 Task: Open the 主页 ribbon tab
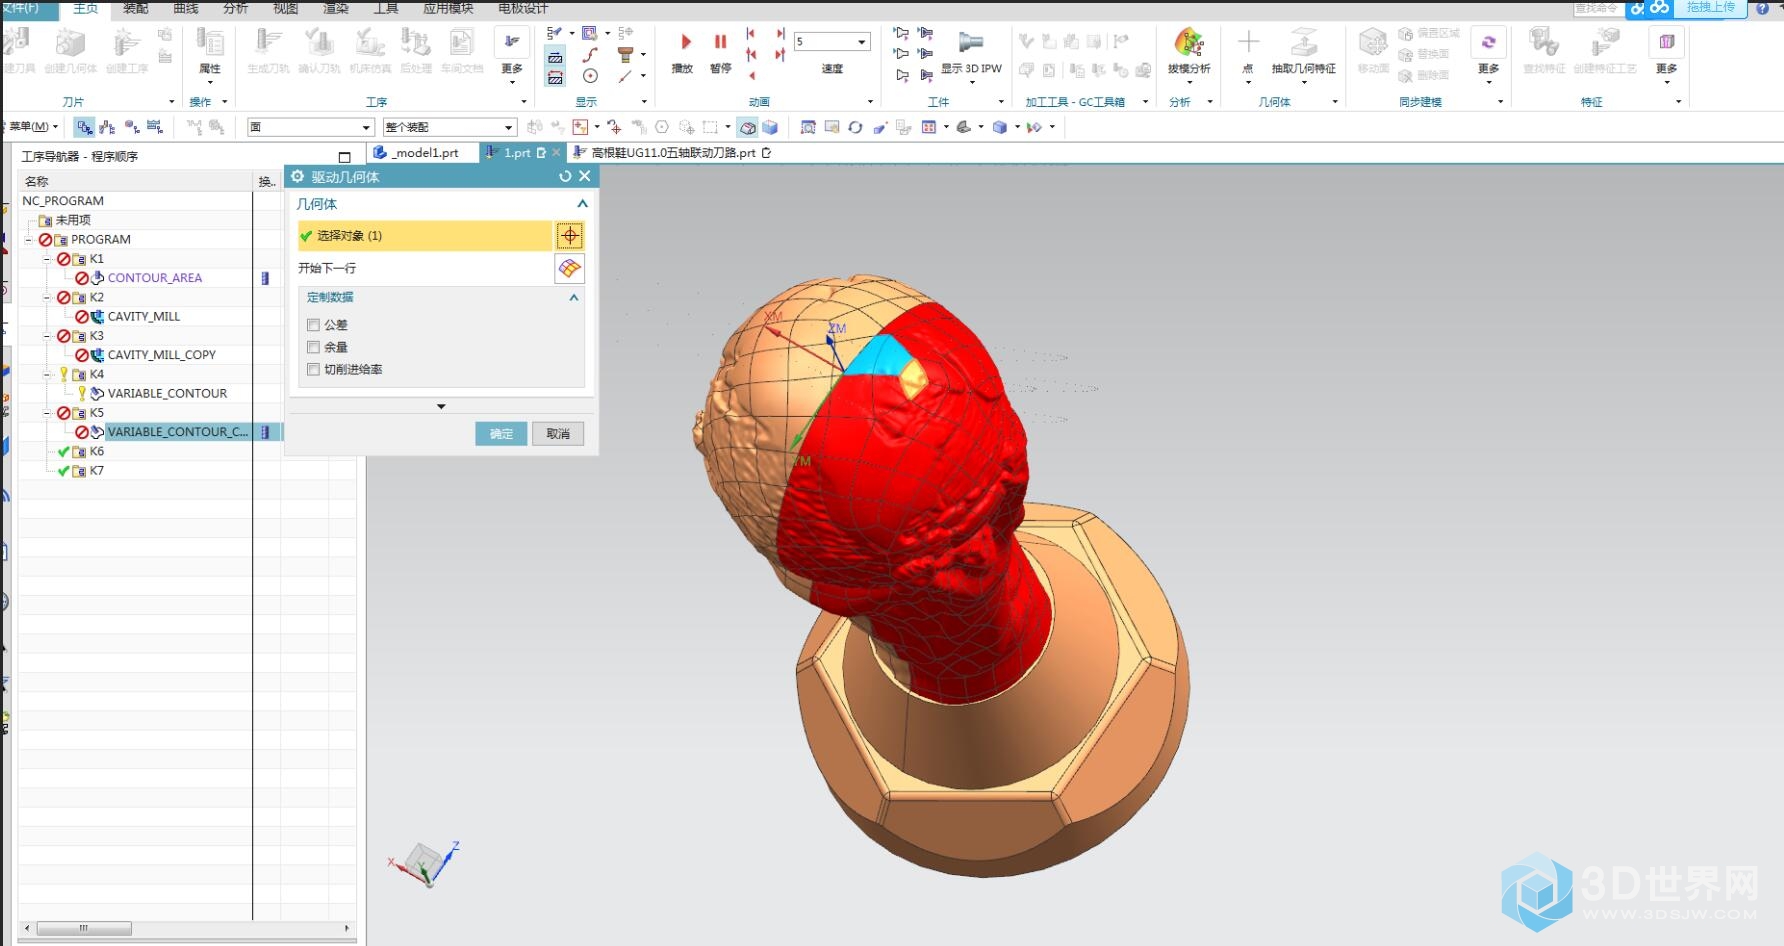click(x=86, y=8)
